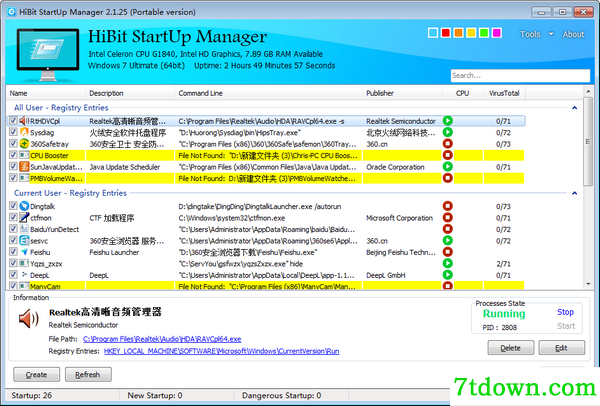Click the DeepL app icon
Viewport: 600px width, 406px height.
24,275
